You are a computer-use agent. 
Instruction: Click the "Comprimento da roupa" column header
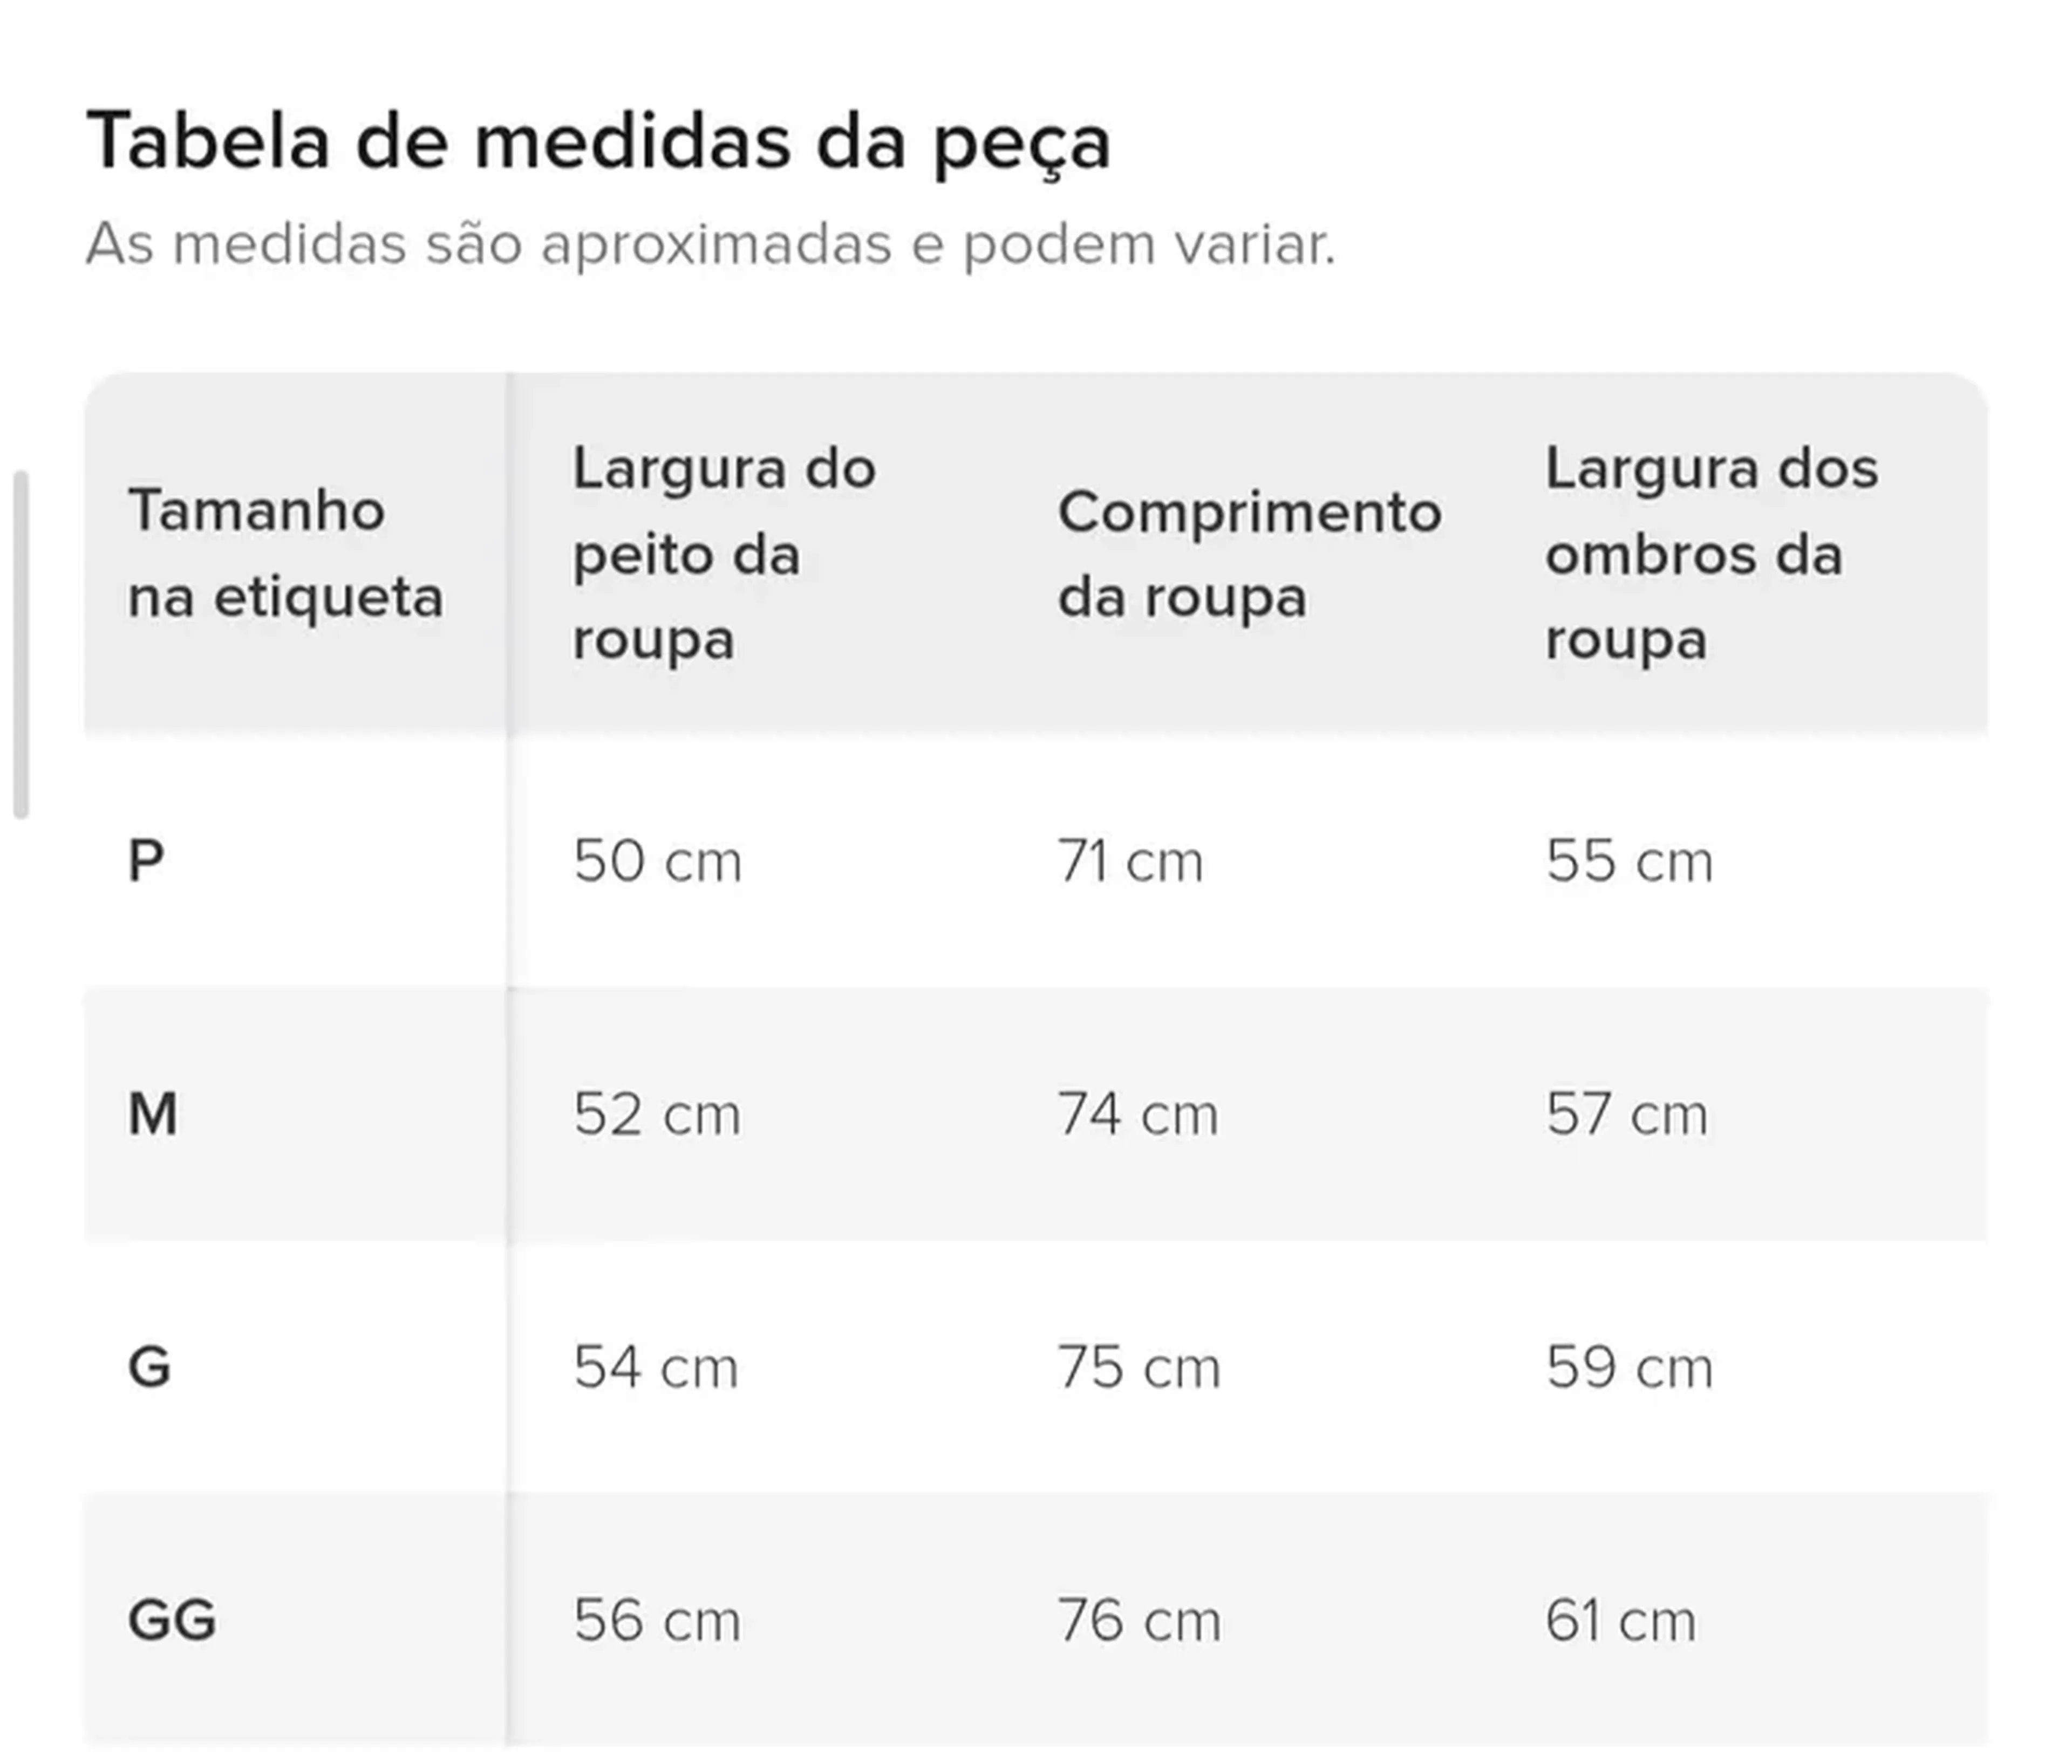(1249, 554)
